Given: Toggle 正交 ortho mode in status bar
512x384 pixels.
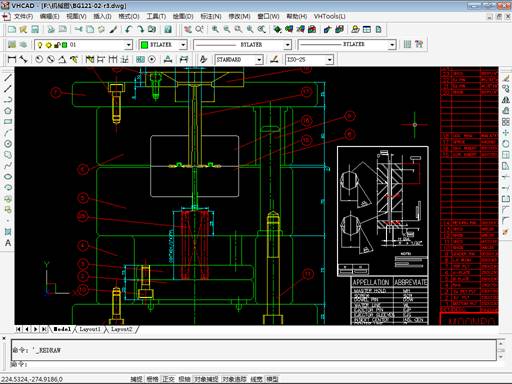Looking at the screenshot, I should pos(169,379).
